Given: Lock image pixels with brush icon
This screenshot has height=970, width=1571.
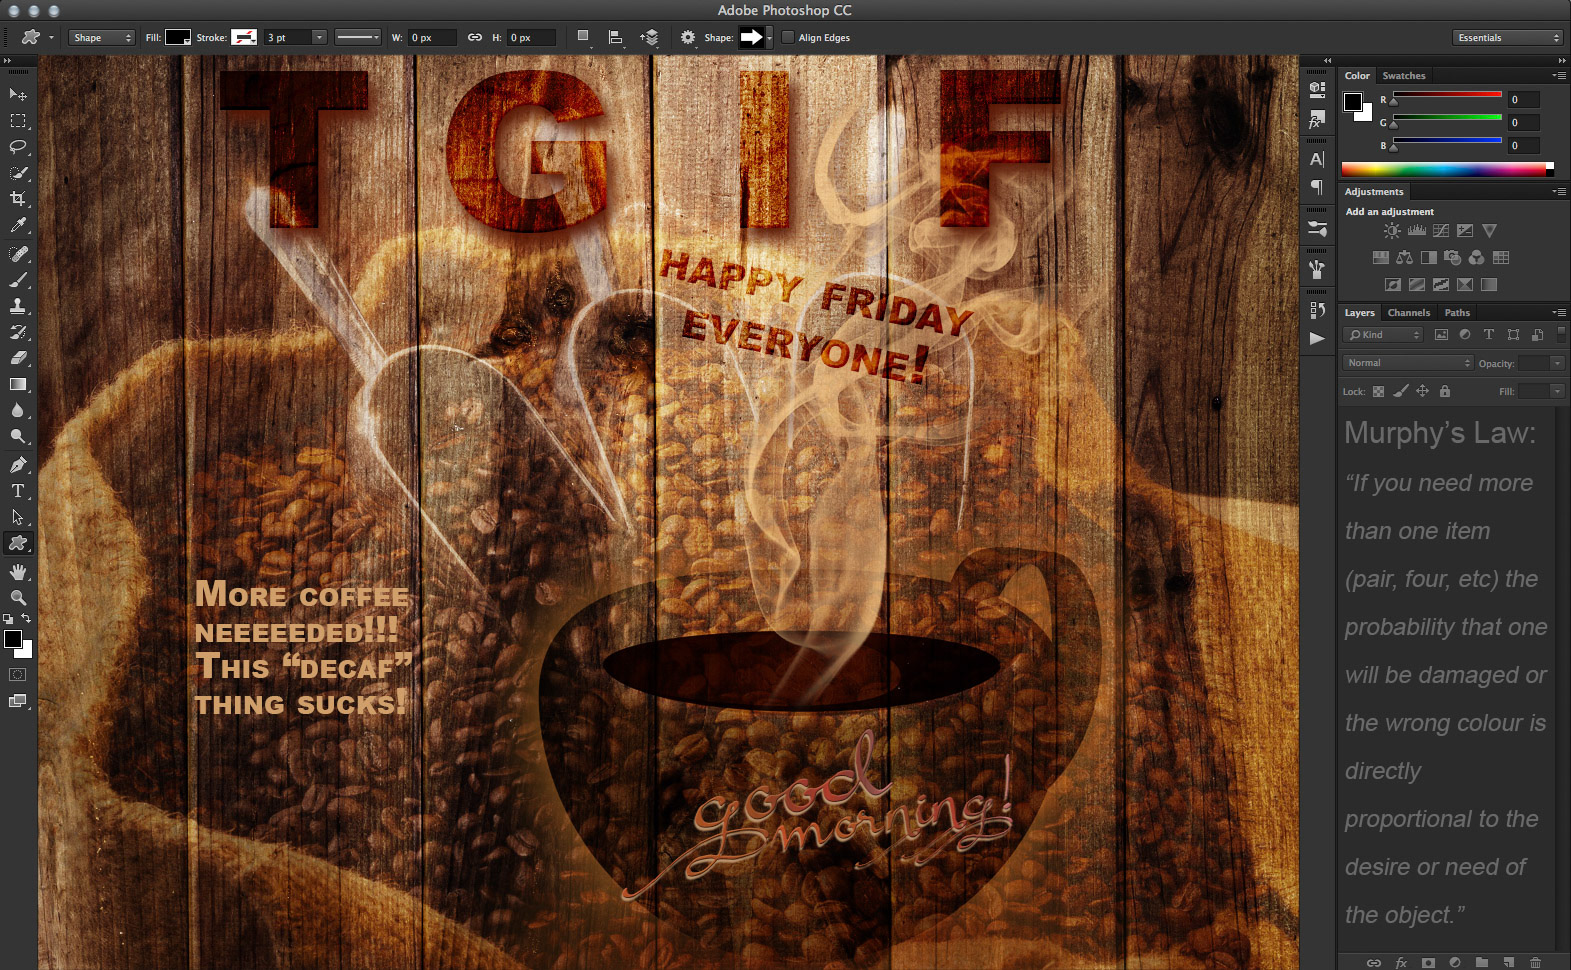Looking at the screenshot, I should [x=1401, y=391].
